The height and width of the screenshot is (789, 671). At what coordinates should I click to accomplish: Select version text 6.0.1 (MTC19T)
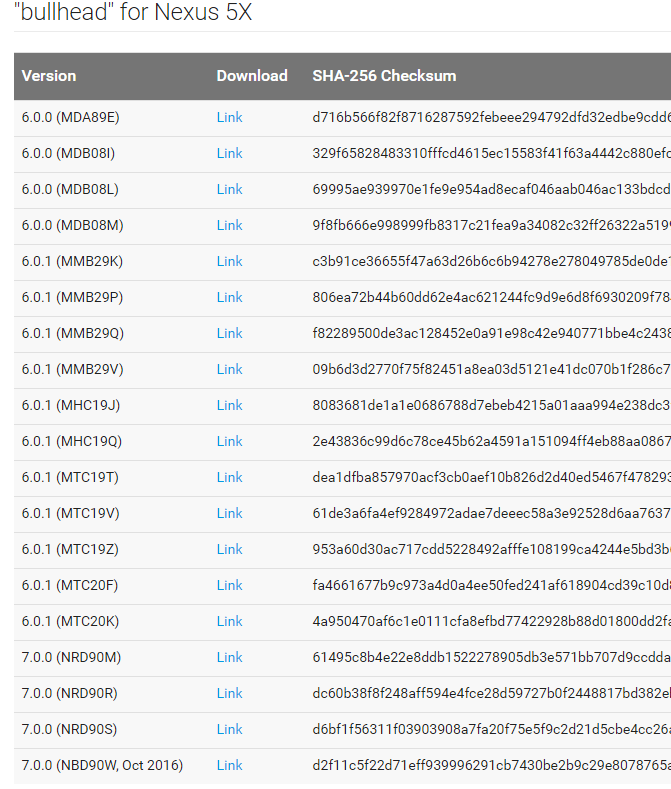tap(70, 477)
